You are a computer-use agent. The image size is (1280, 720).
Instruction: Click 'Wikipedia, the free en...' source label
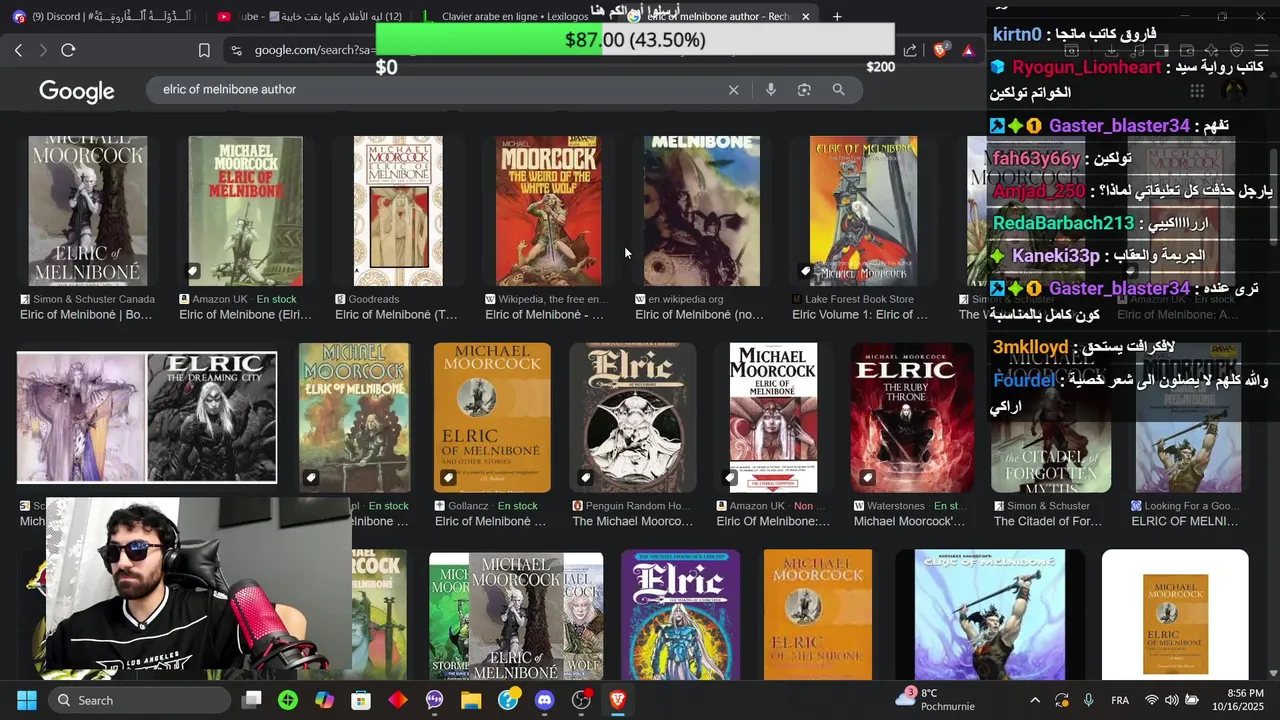(553, 299)
